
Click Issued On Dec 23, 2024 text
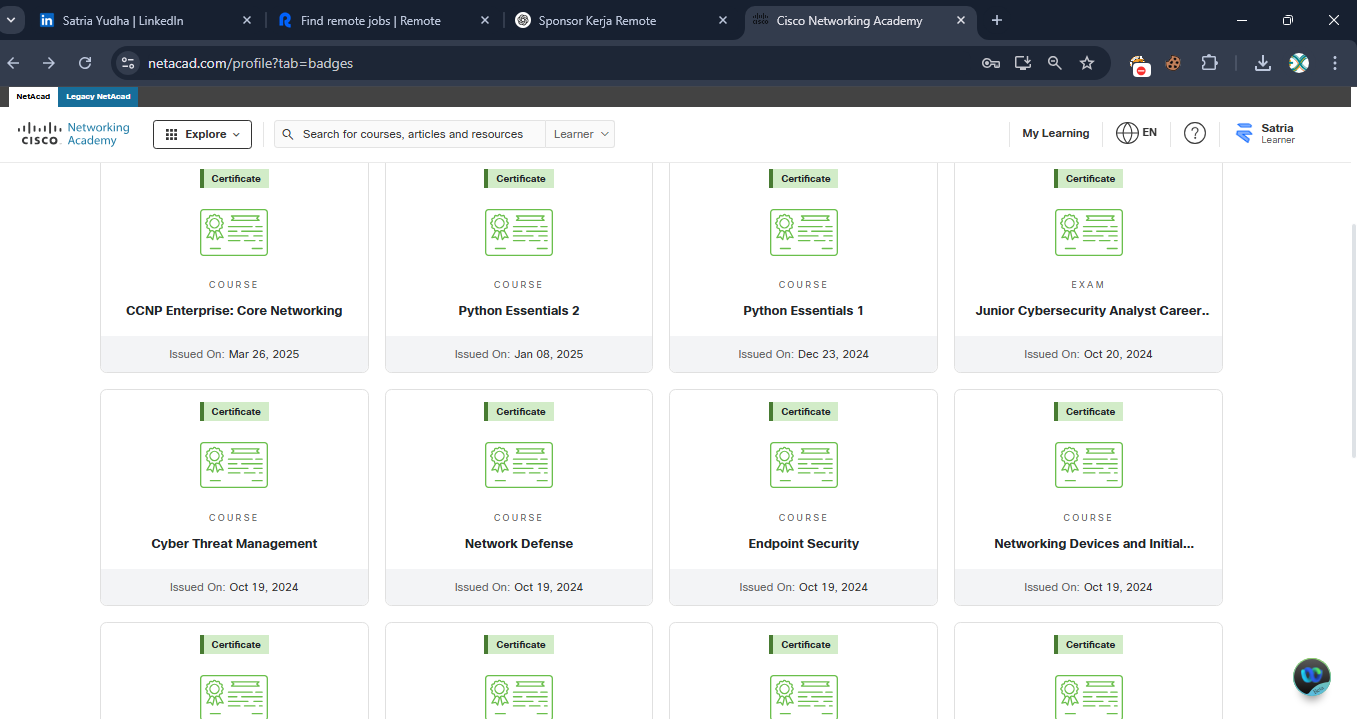click(x=804, y=354)
